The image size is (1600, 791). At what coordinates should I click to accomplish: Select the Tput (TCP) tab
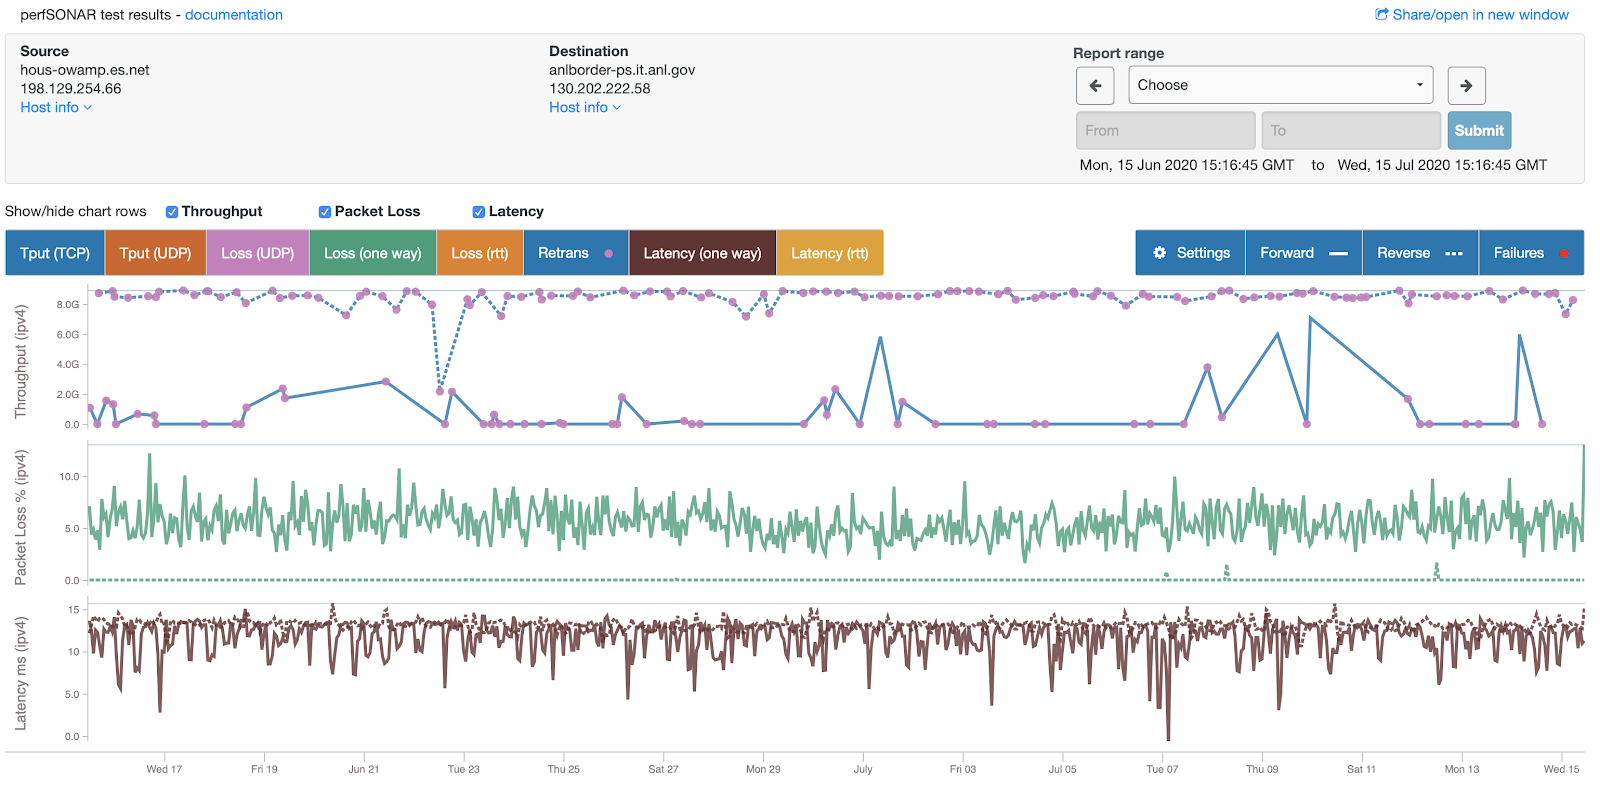[x=55, y=253]
